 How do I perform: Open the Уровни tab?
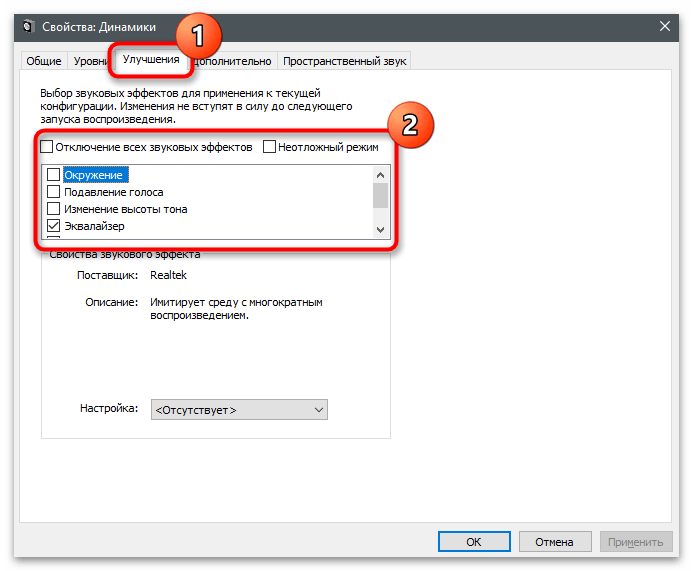pos(90,61)
